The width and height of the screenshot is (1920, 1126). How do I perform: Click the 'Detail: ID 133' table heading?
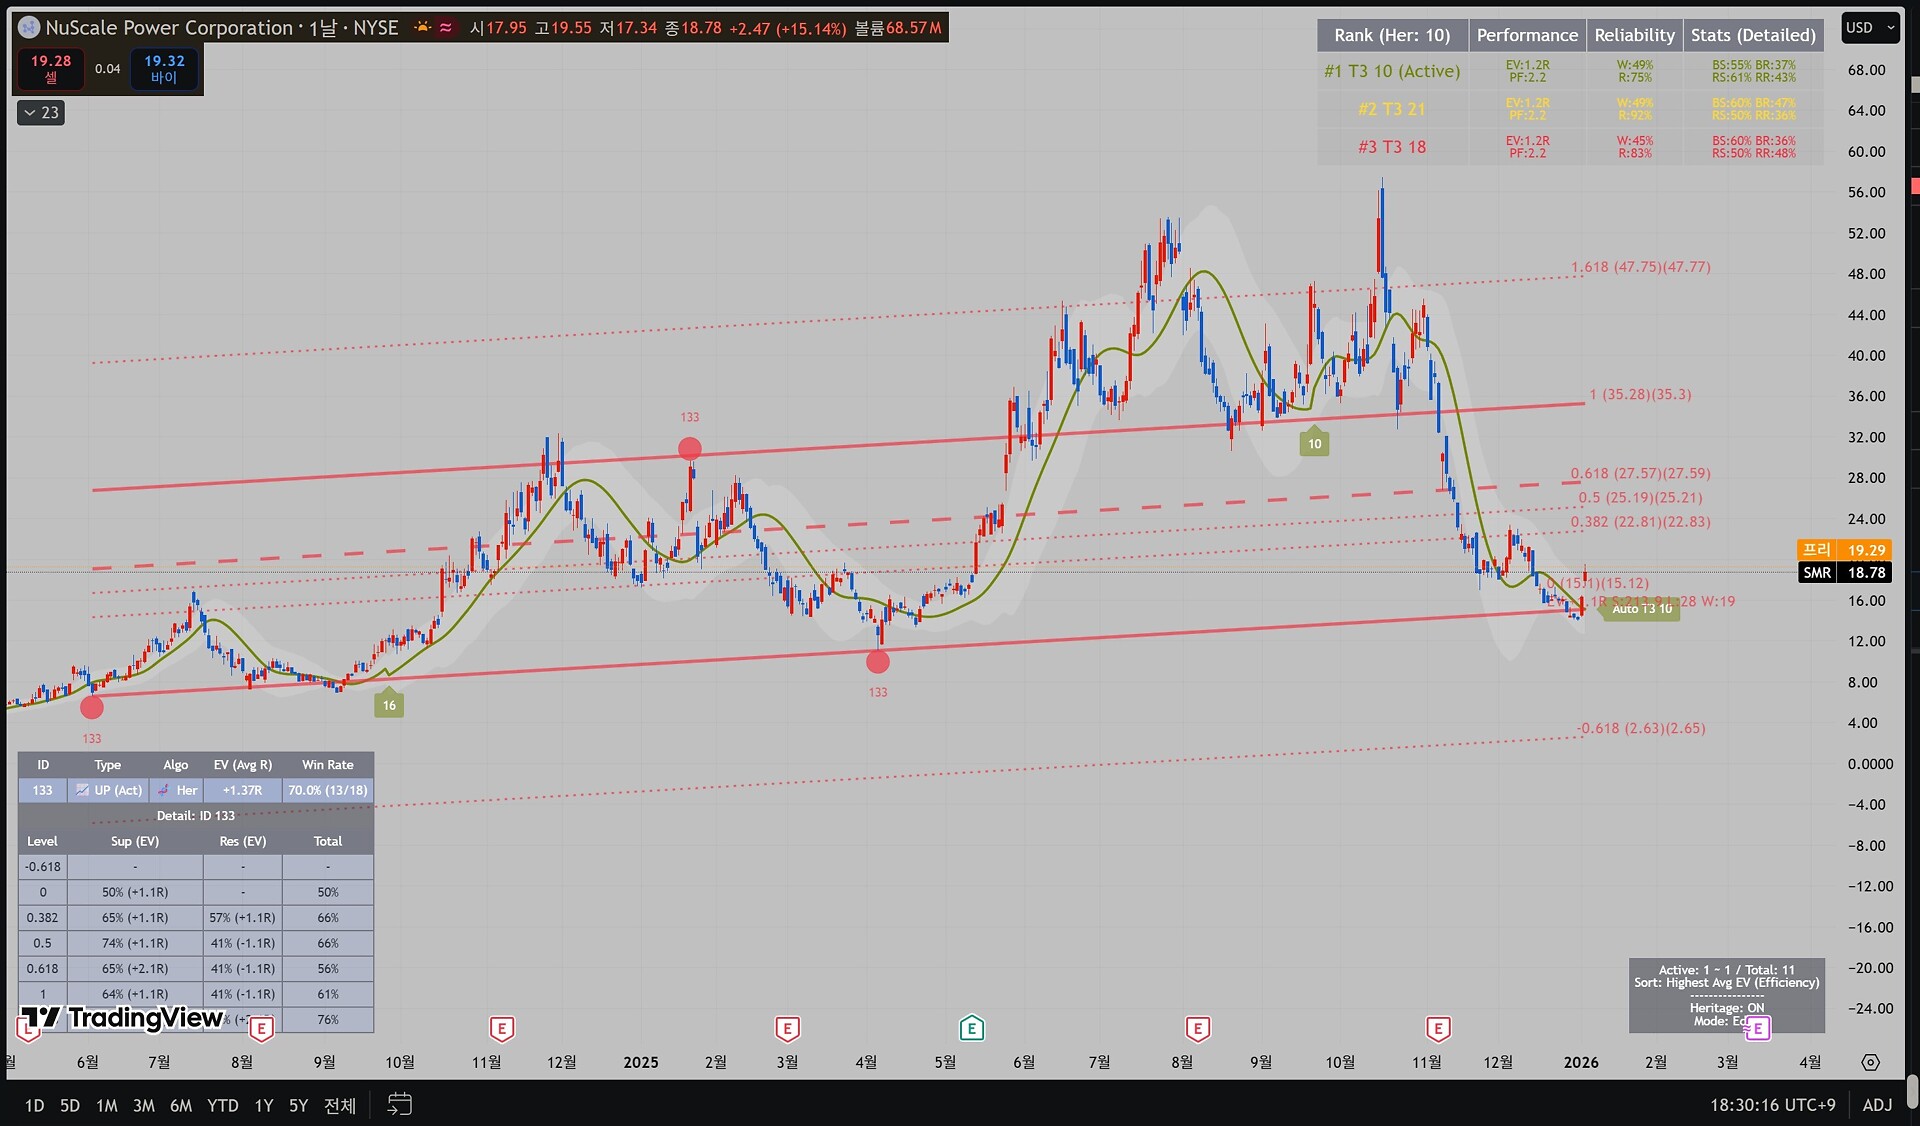[196, 816]
